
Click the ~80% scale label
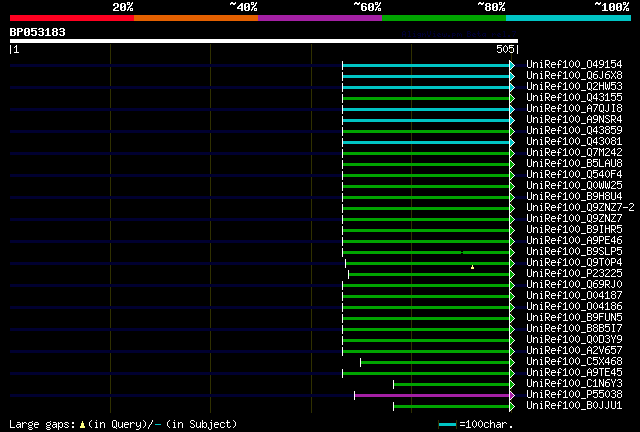491,7
